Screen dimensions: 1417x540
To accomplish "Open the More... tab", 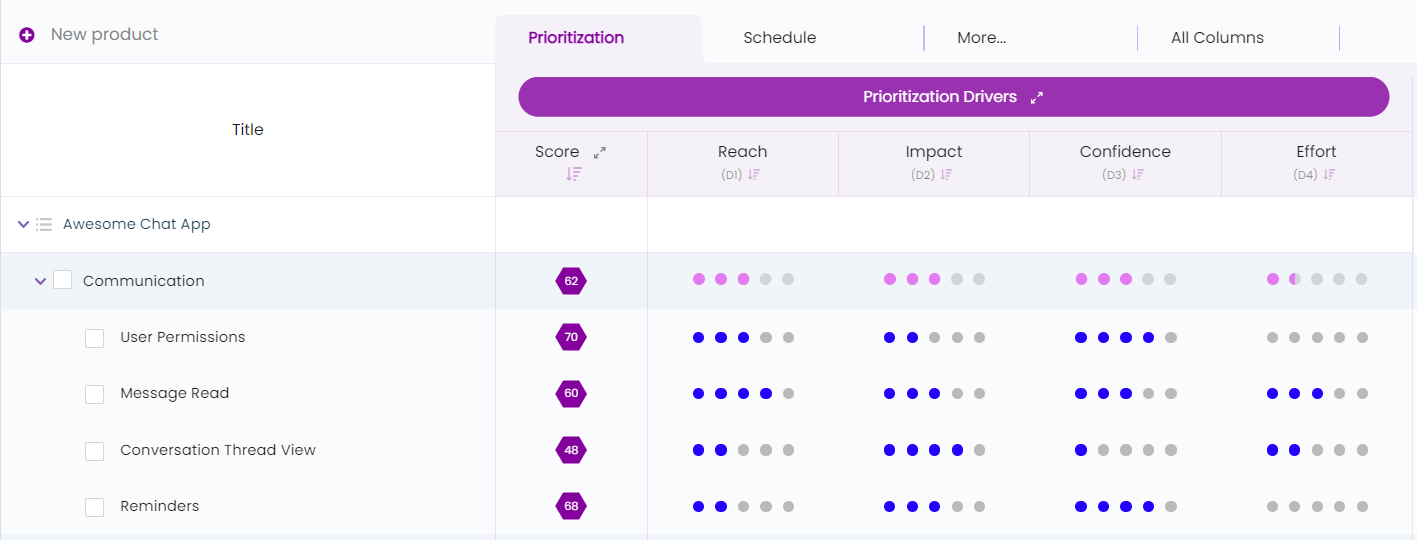I will (x=981, y=38).
